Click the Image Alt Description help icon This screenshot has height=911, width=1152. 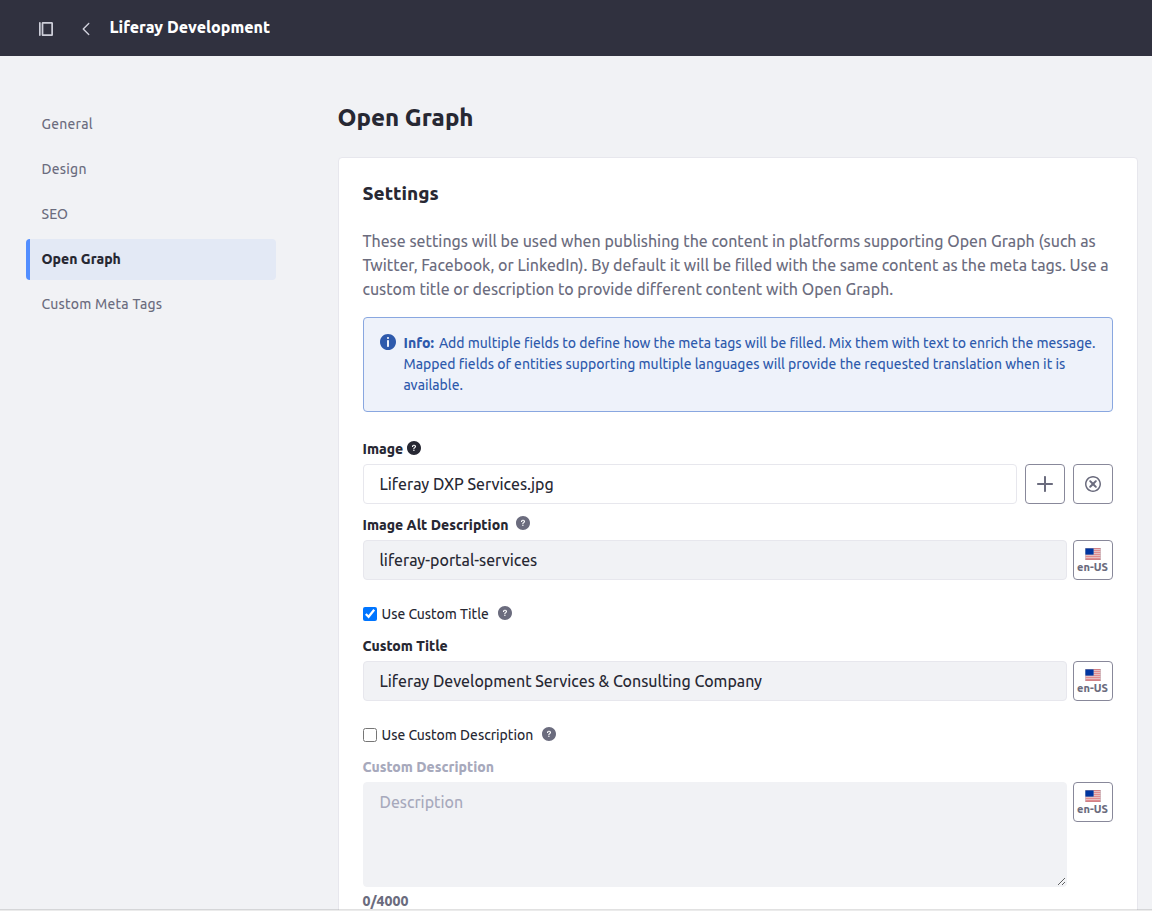tap(523, 523)
